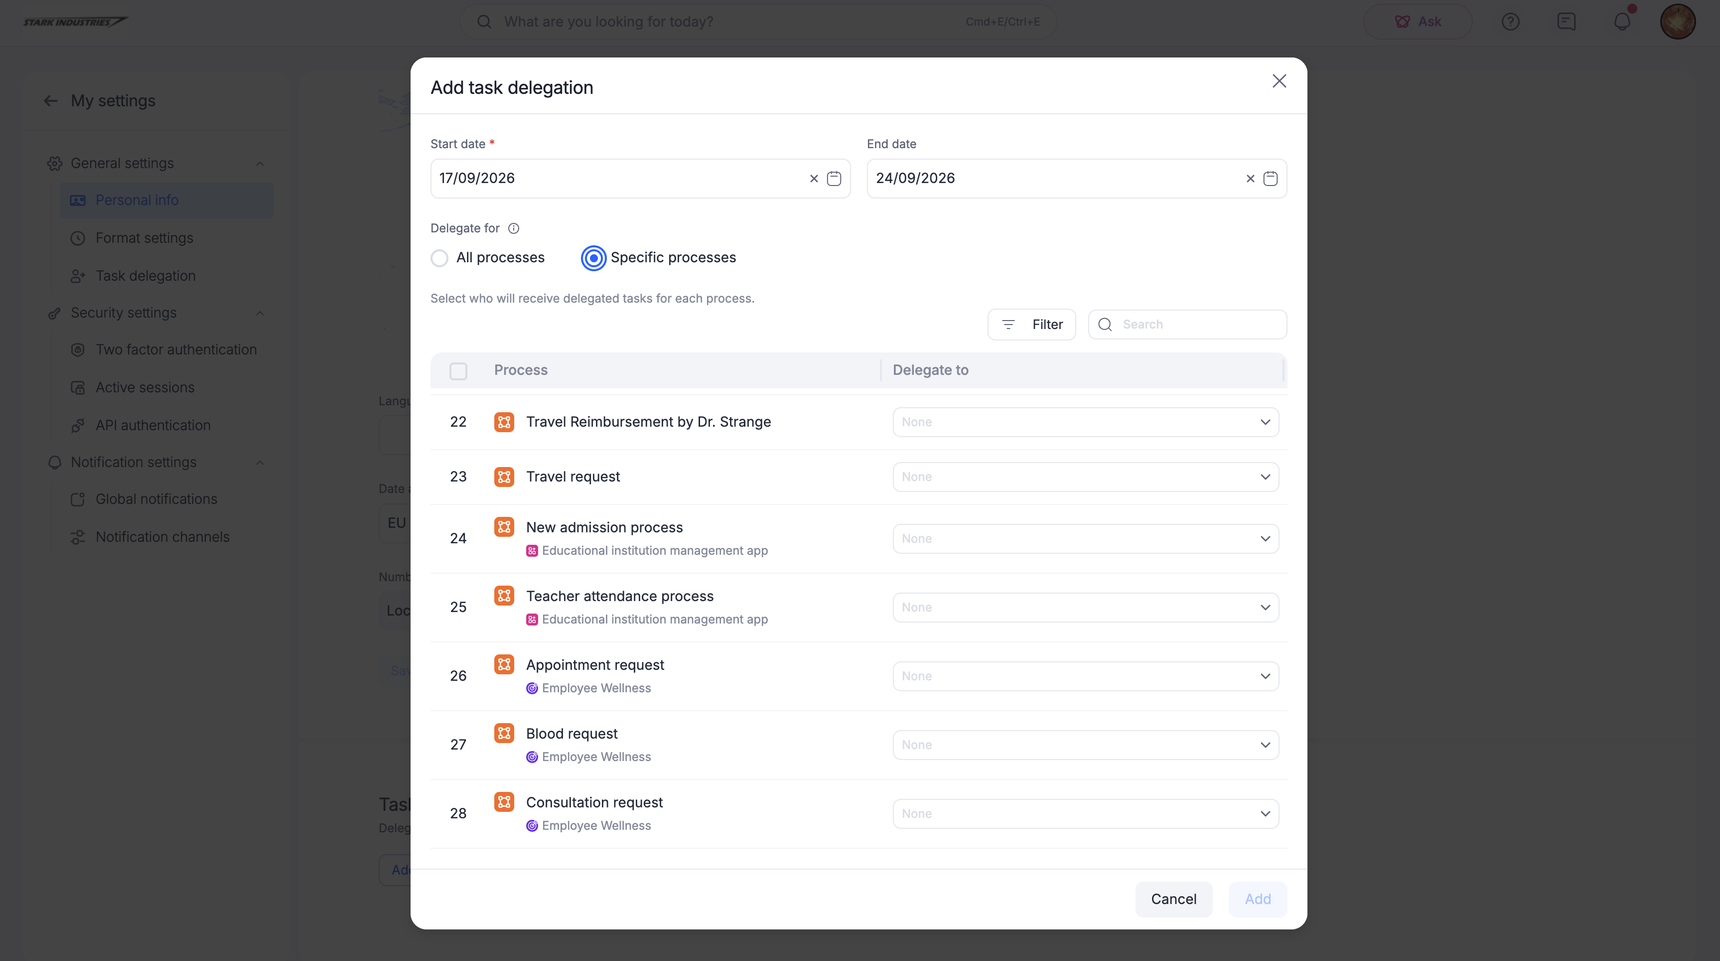Click Educational institution app icon under New admission
Viewport: 1720px width, 961px height.
[x=532, y=551]
